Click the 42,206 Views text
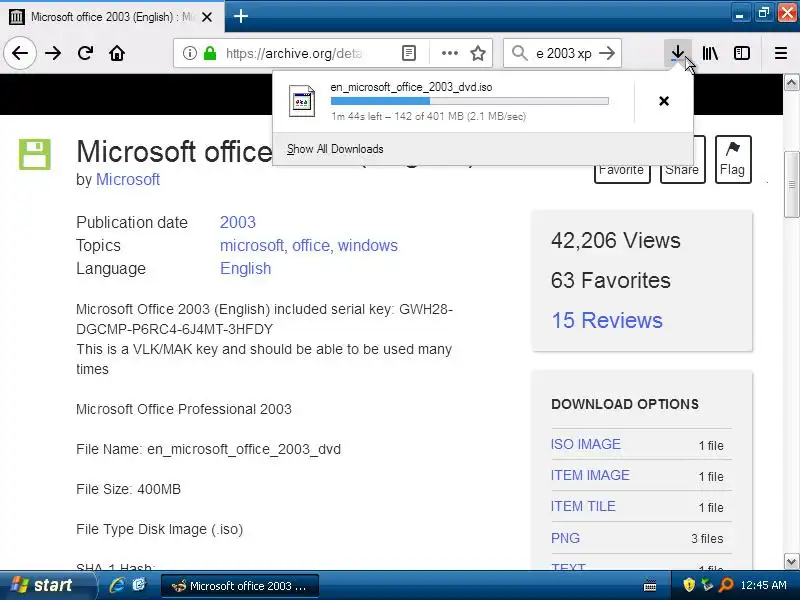Image resolution: width=800 pixels, height=600 pixels. [615, 240]
